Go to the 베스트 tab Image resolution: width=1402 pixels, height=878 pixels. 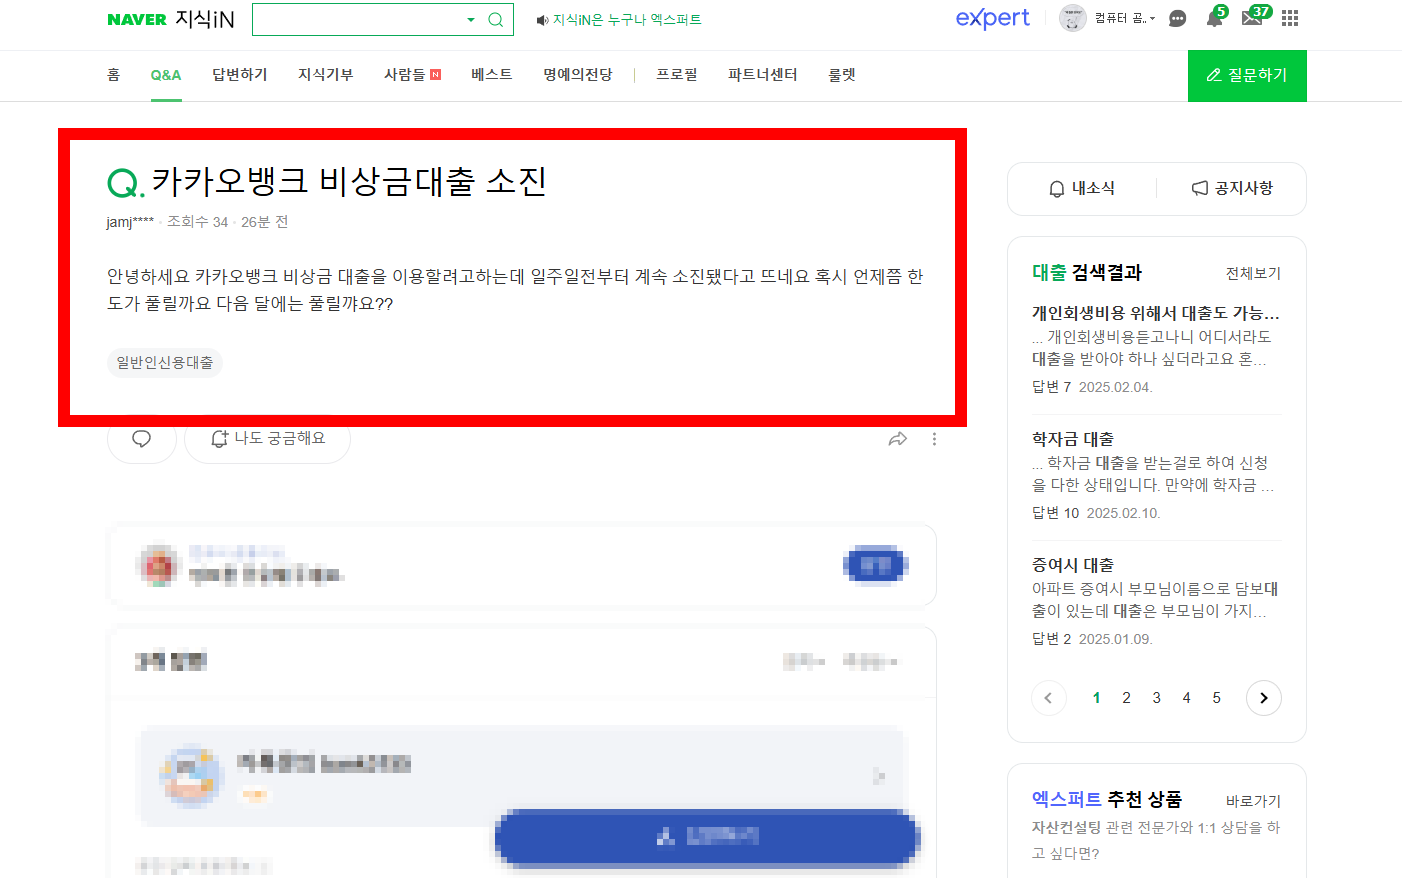[491, 75]
